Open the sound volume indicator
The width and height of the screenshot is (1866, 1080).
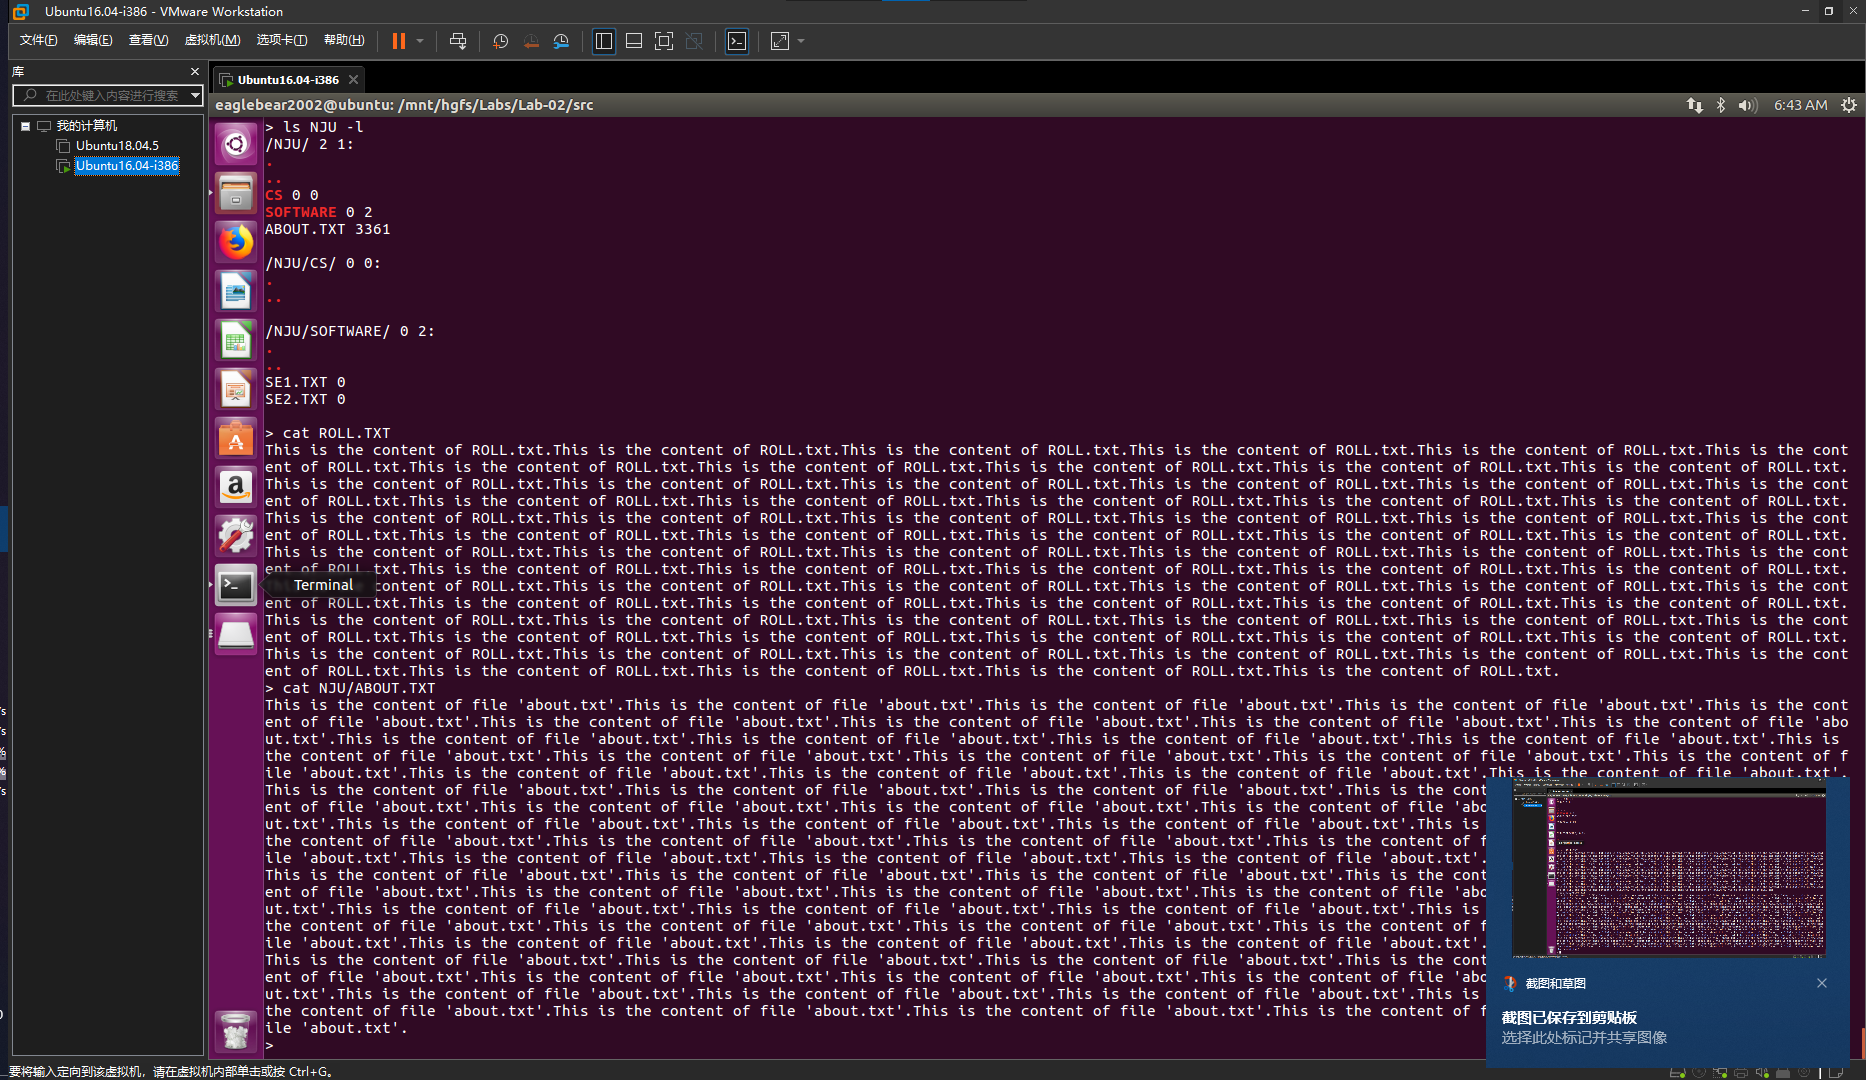1747,105
